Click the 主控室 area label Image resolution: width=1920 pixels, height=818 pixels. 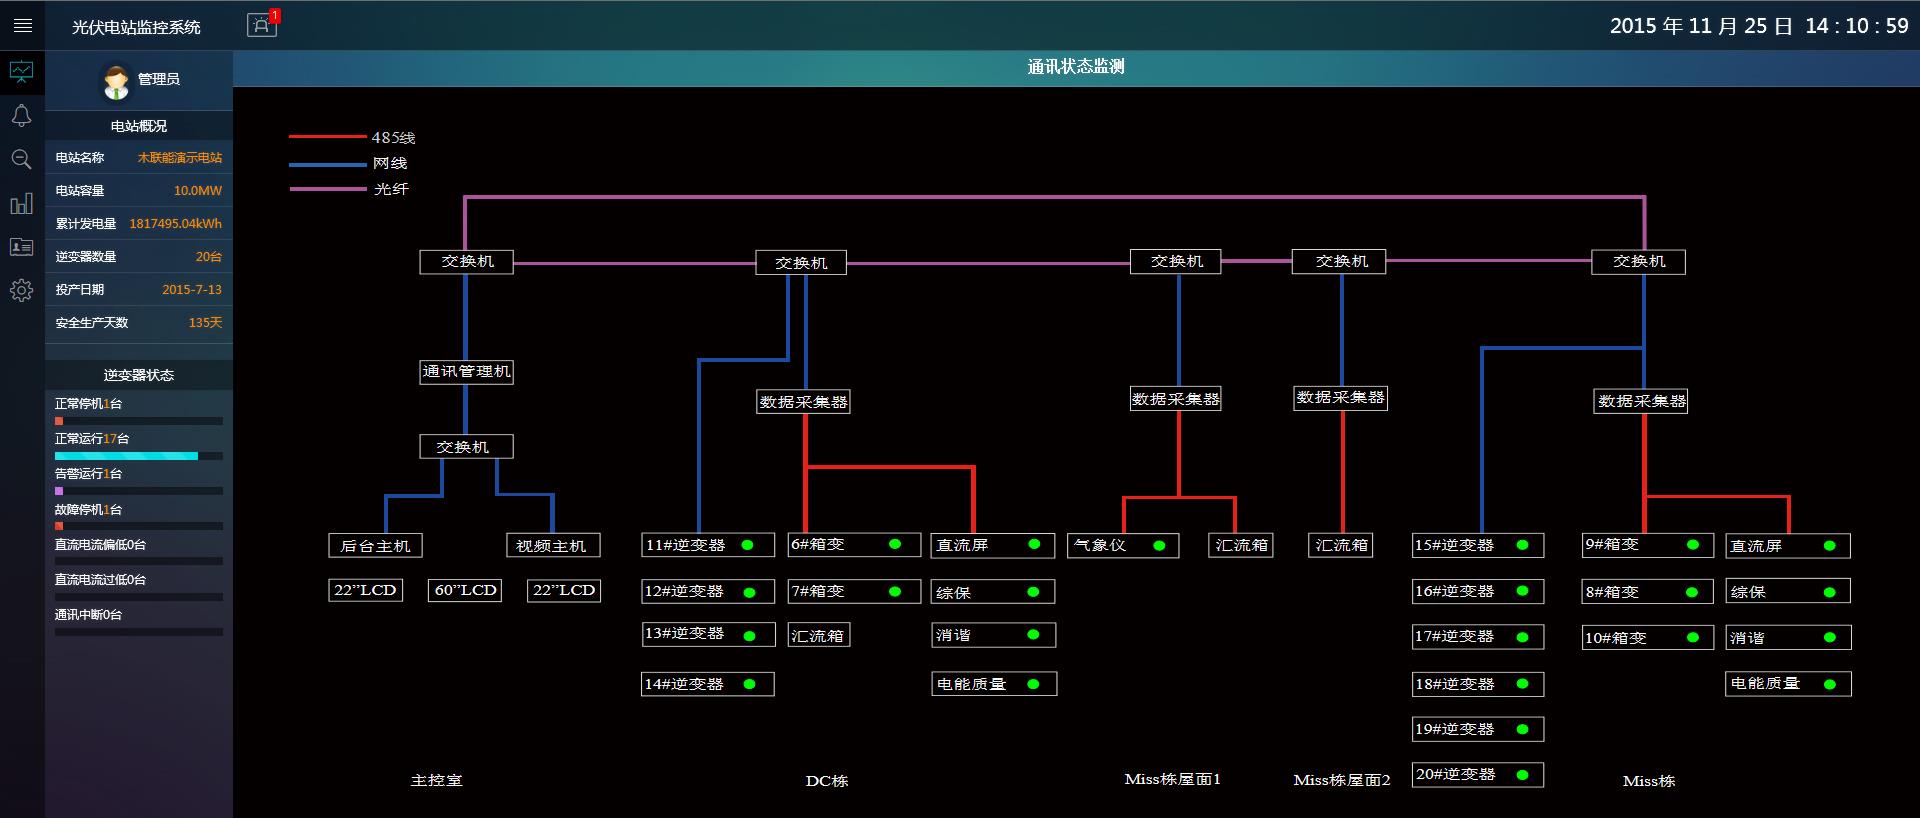click(x=437, y=780)
